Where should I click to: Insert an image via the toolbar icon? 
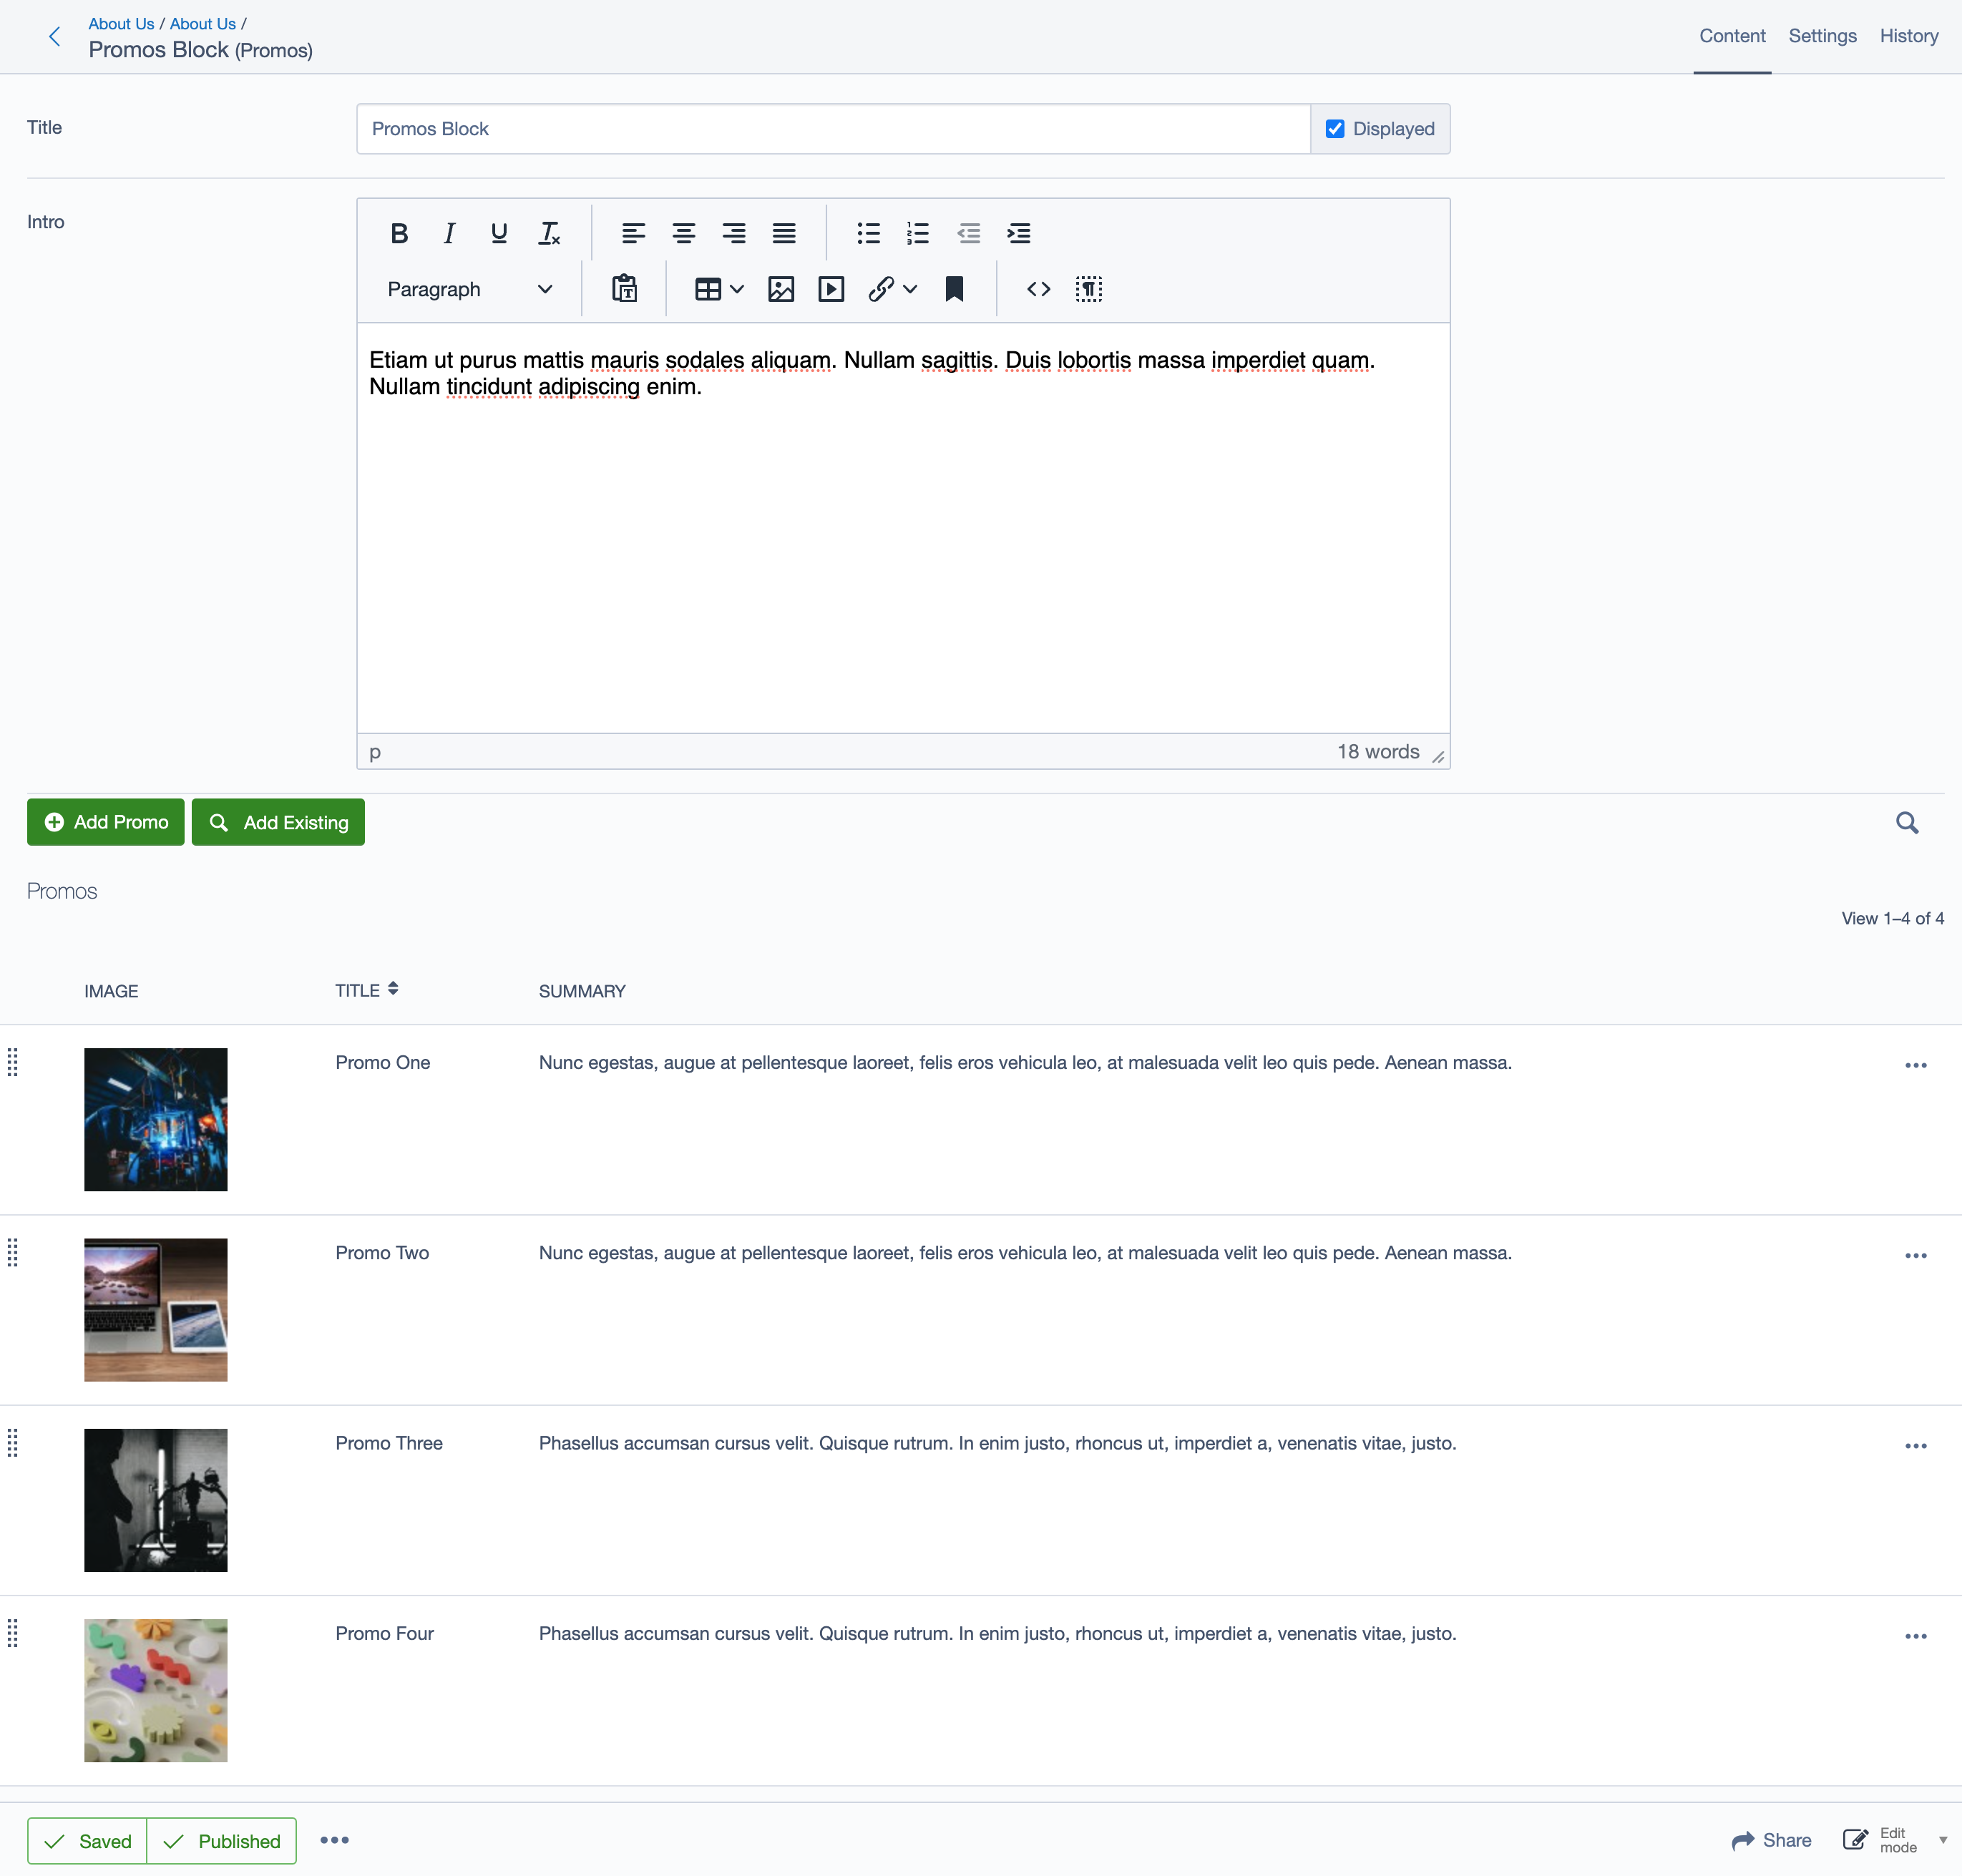(780, 289)
